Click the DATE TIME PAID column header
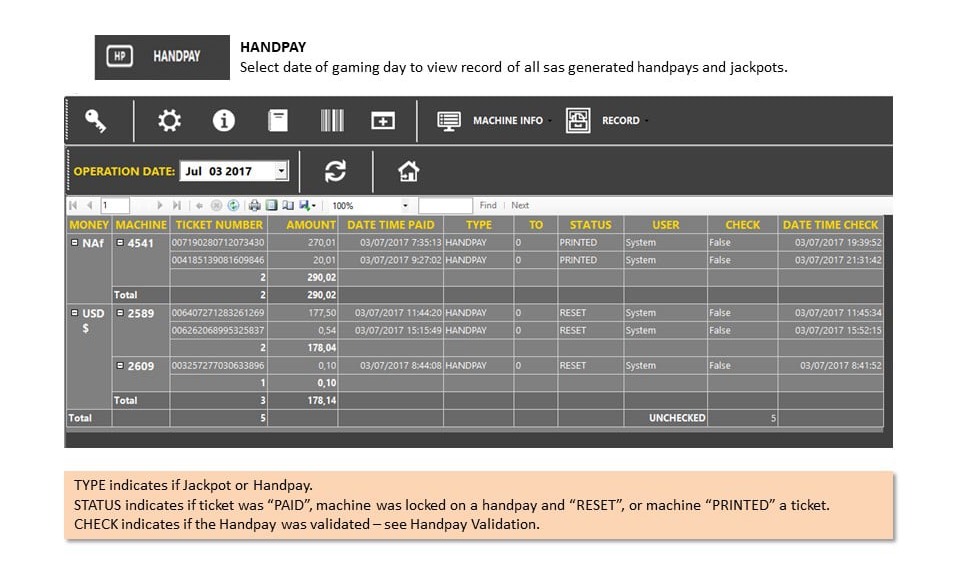The image size is (960, 576). [391, 225]
